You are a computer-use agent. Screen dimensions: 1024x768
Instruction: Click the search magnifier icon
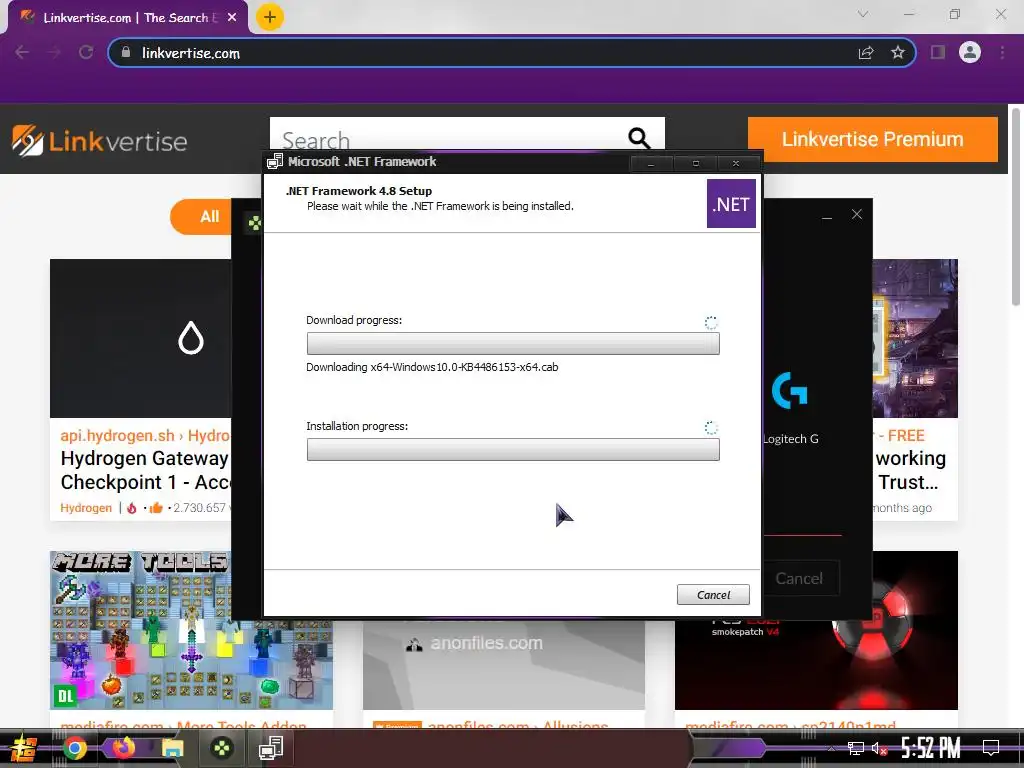click(x=639, y=138)
